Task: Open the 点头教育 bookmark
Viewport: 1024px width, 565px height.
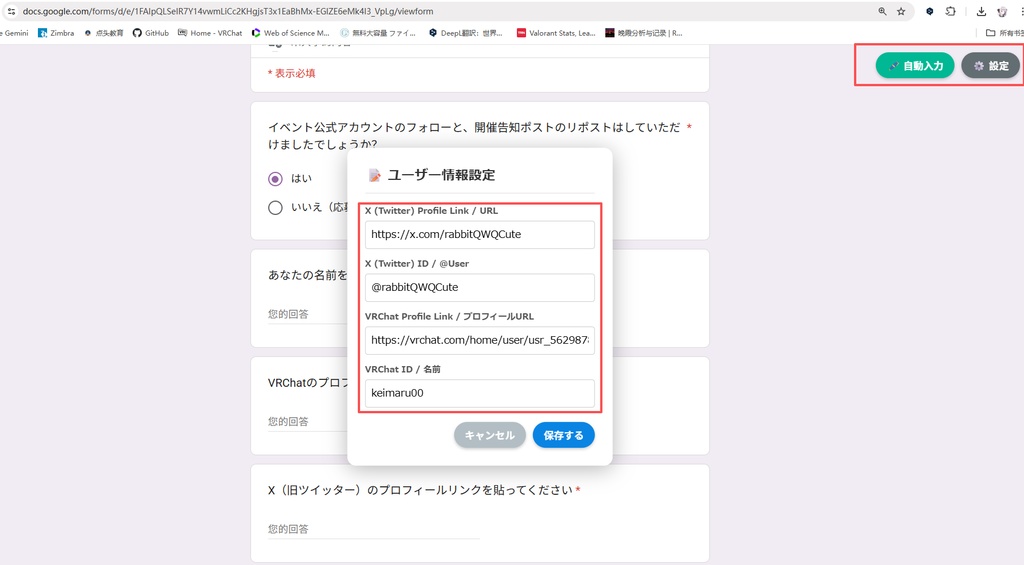Action: [104, 33]
